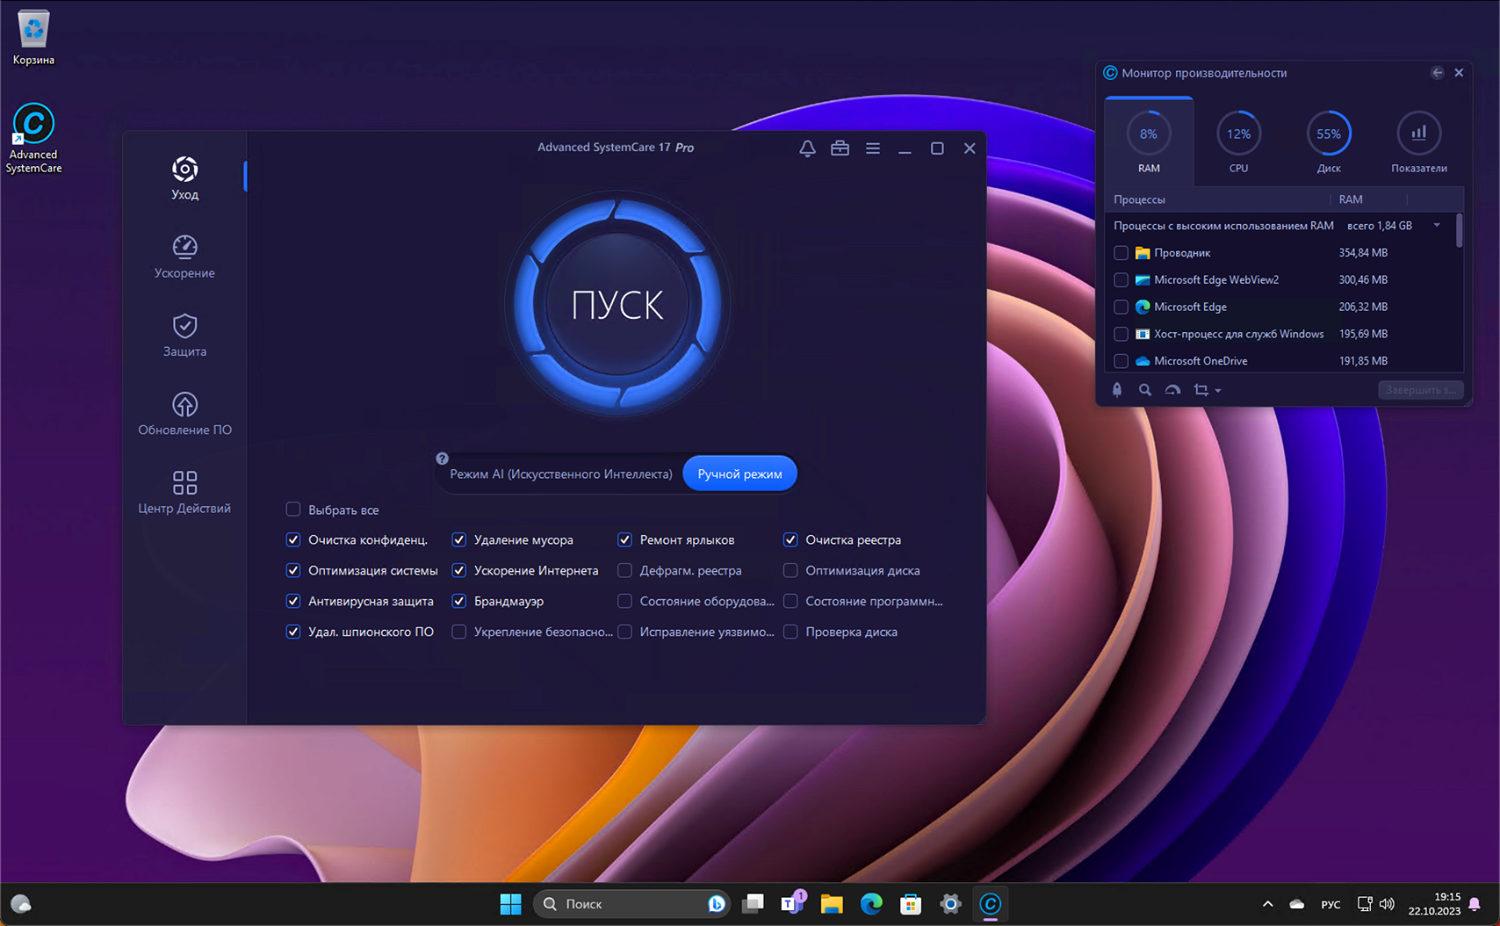Enable Оптимизация диска checkbox

click(790, 570)
